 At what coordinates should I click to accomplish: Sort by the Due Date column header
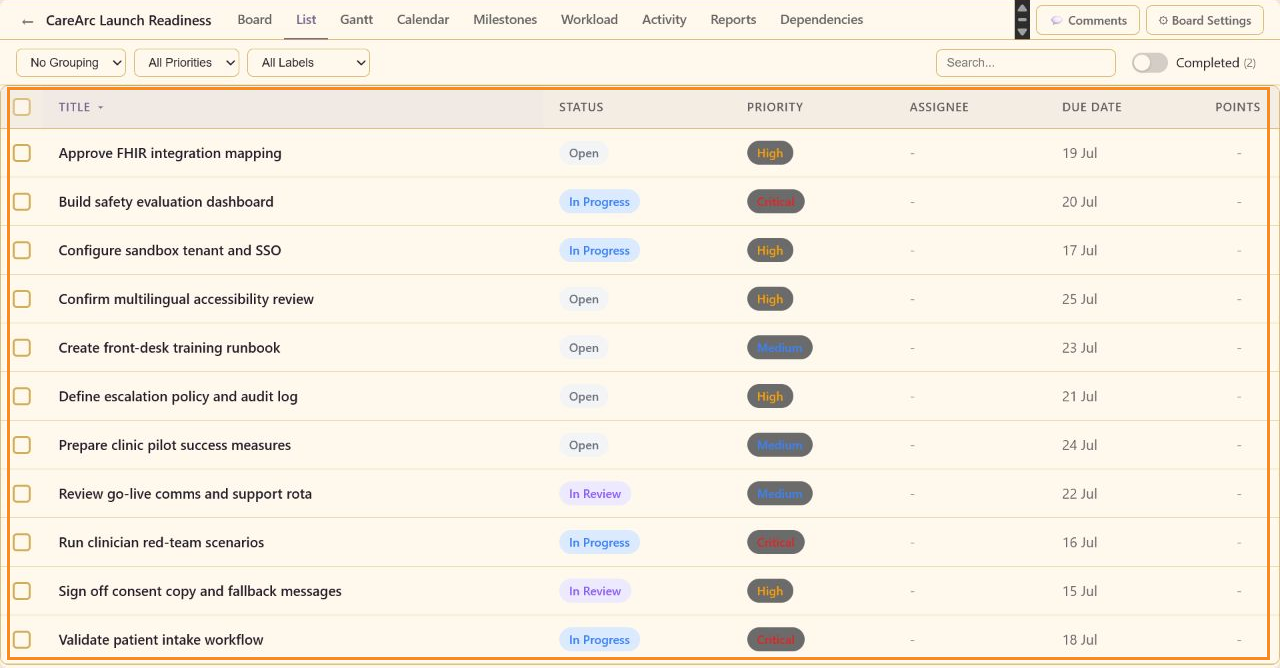(x=1092, y=107)
